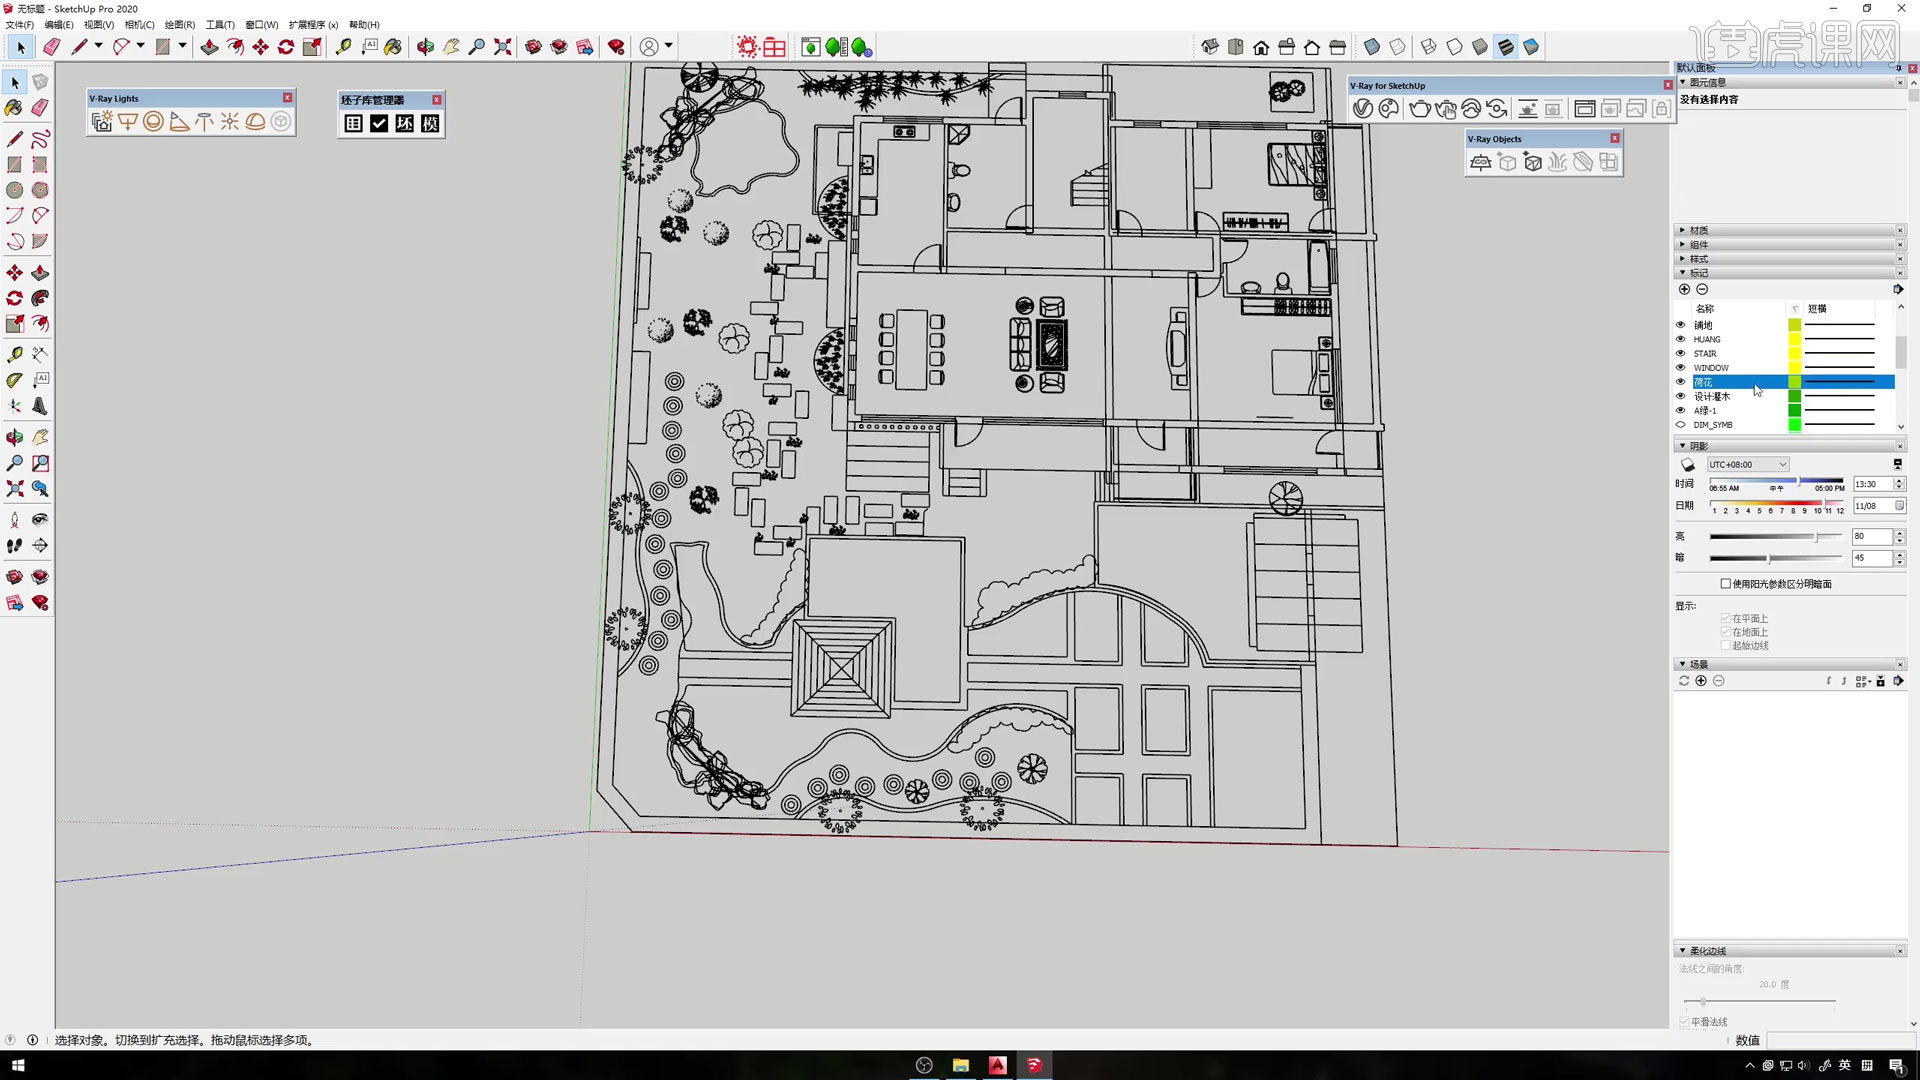Open the 文件(F) menu
This screenshot has width=1920, height=1080.
point(19,25)
